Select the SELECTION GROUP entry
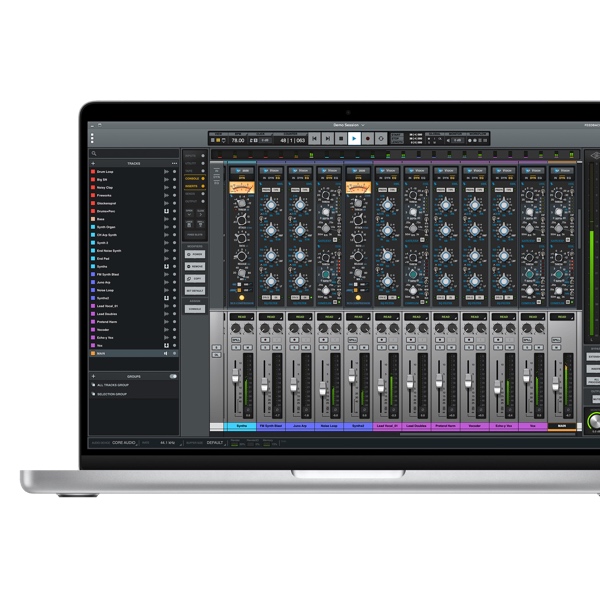The image size is (600, 600). (134, 394)
